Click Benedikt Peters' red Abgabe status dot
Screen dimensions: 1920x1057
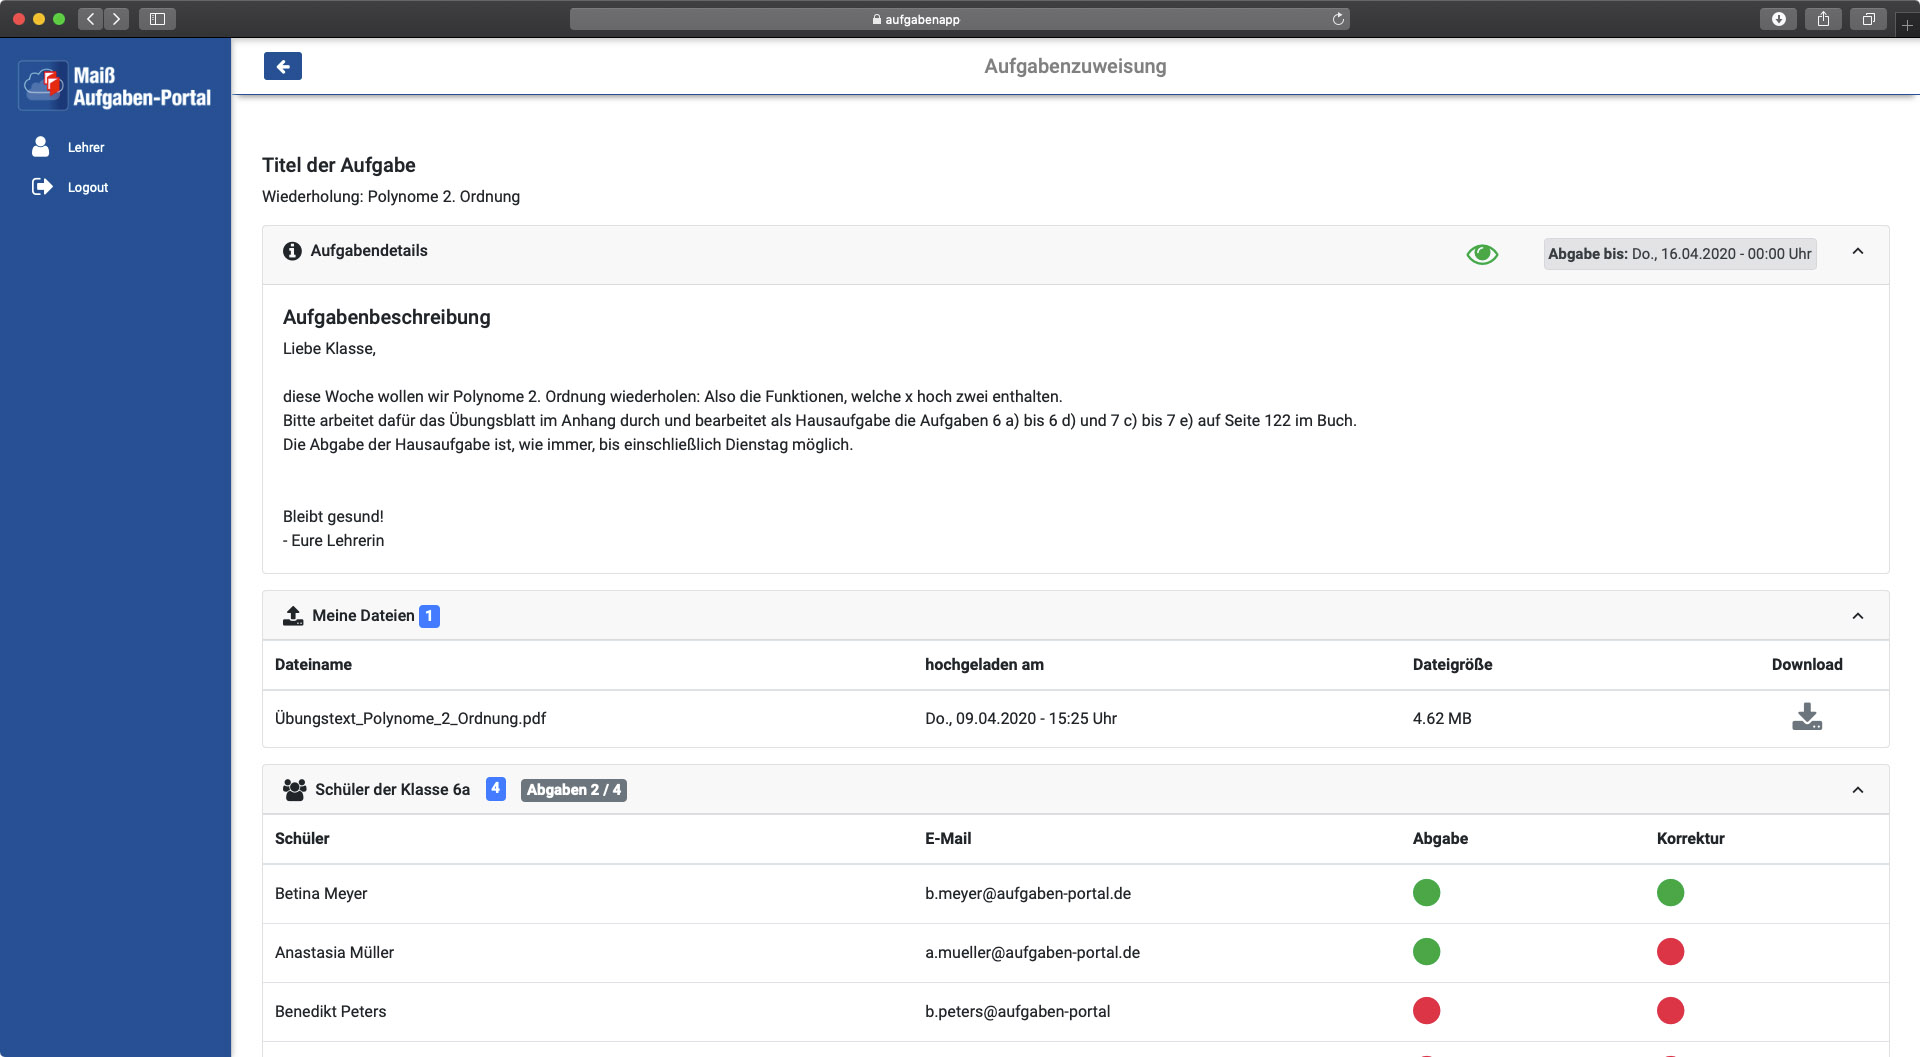(x=1426, y=1010)
